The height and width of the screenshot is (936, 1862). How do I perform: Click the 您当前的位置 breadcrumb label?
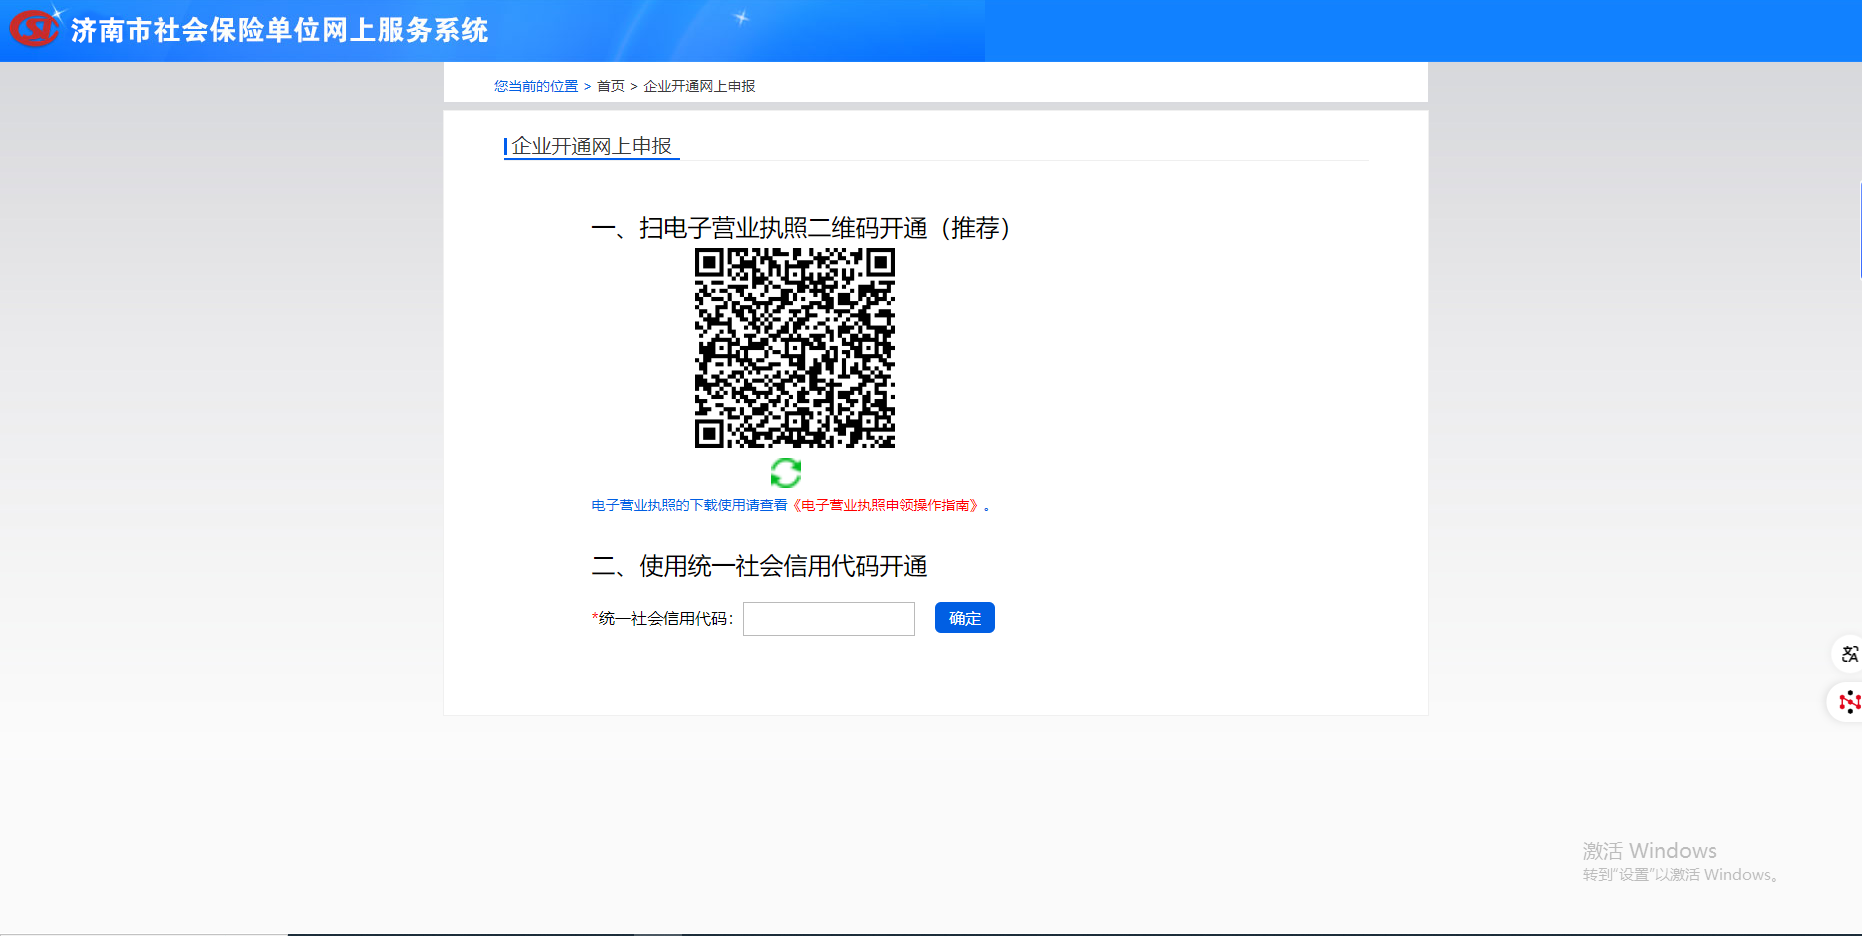click(536, 86)
